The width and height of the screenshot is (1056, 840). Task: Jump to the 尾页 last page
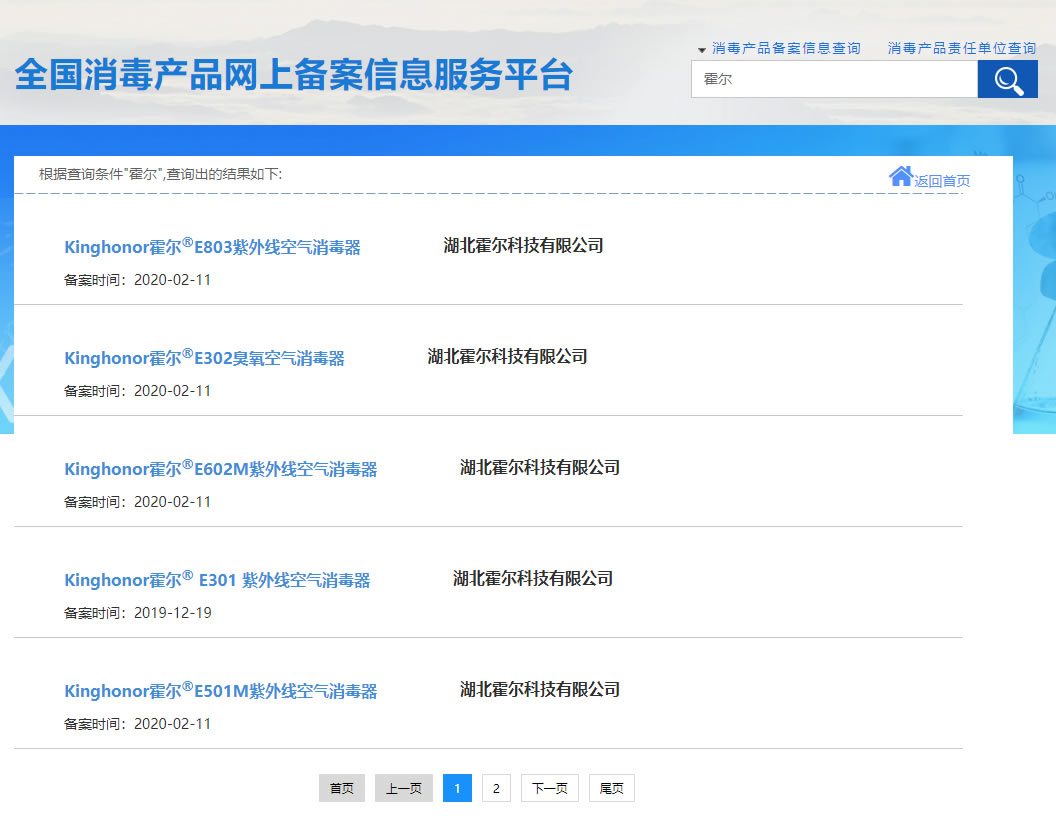pyautogui.click(x=611, y=788)
